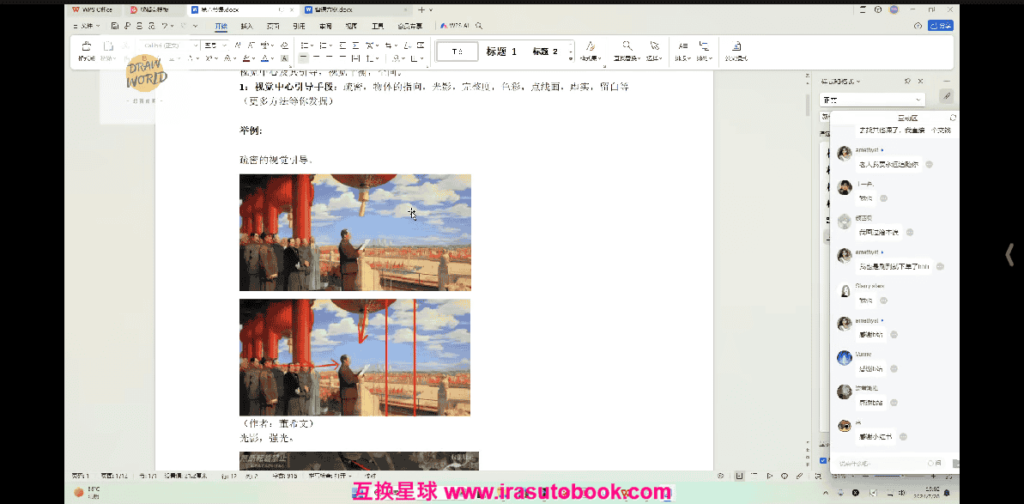The width and height of the screenshot is (1024, 504).
Task: Pin the styles side panel
Action: click(908, 81)
